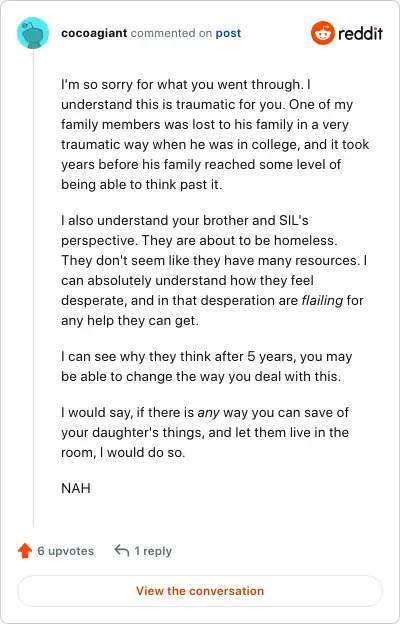This screenshot has width=400, height=624.
Task: Click the cocoagiant user avatar
Action: click(x=33, y=33)
